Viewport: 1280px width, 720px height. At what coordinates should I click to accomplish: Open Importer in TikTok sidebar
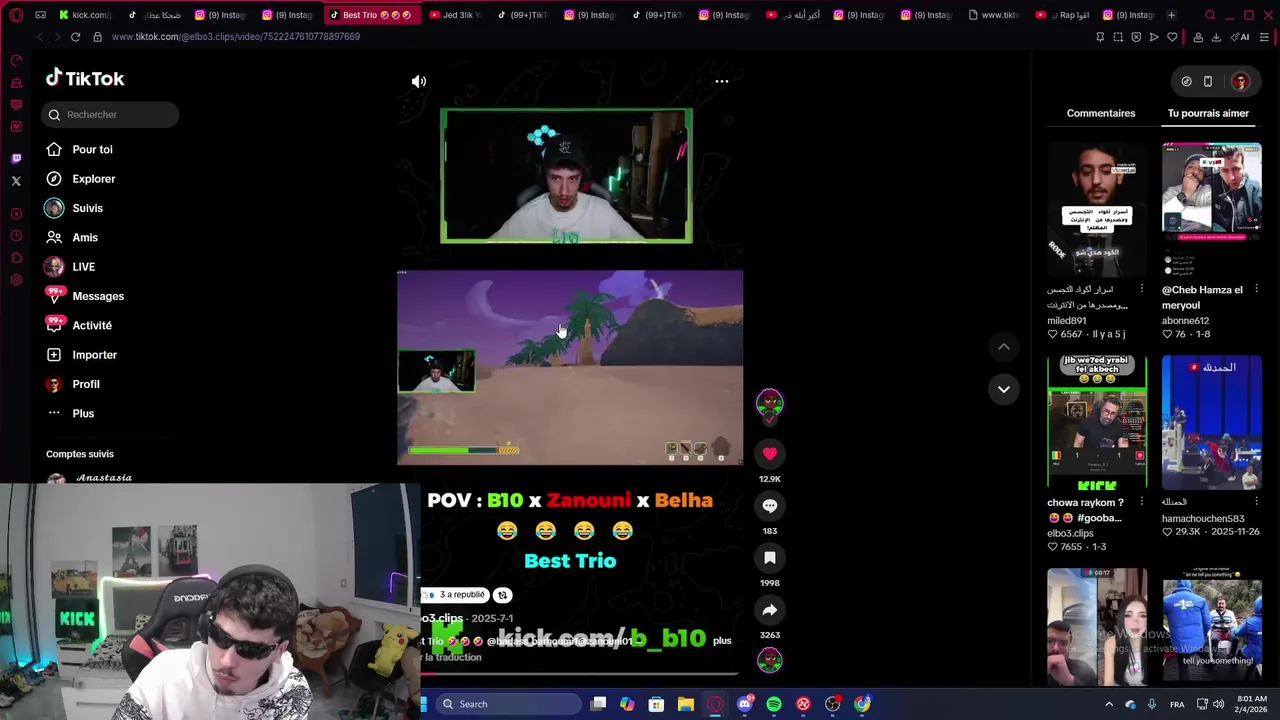coord(82,355)
